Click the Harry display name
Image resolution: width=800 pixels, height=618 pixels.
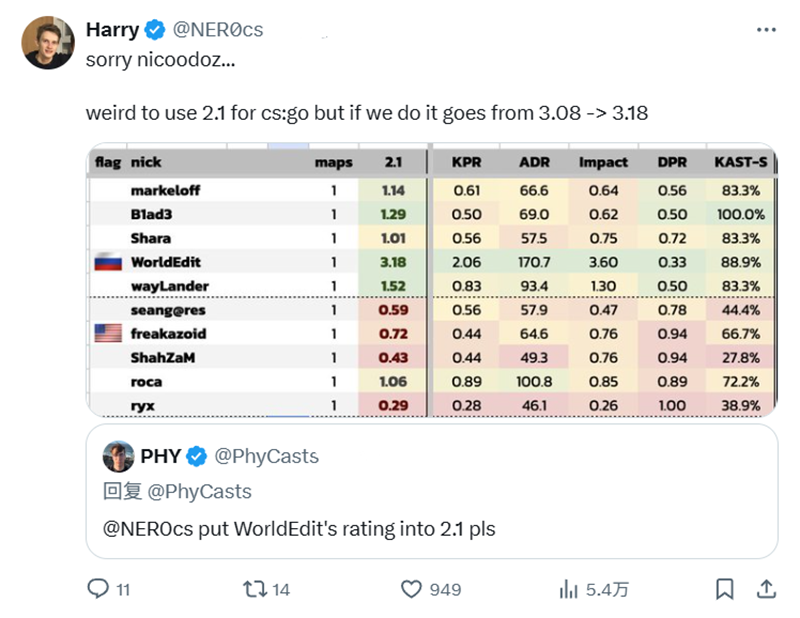(113, 30)
